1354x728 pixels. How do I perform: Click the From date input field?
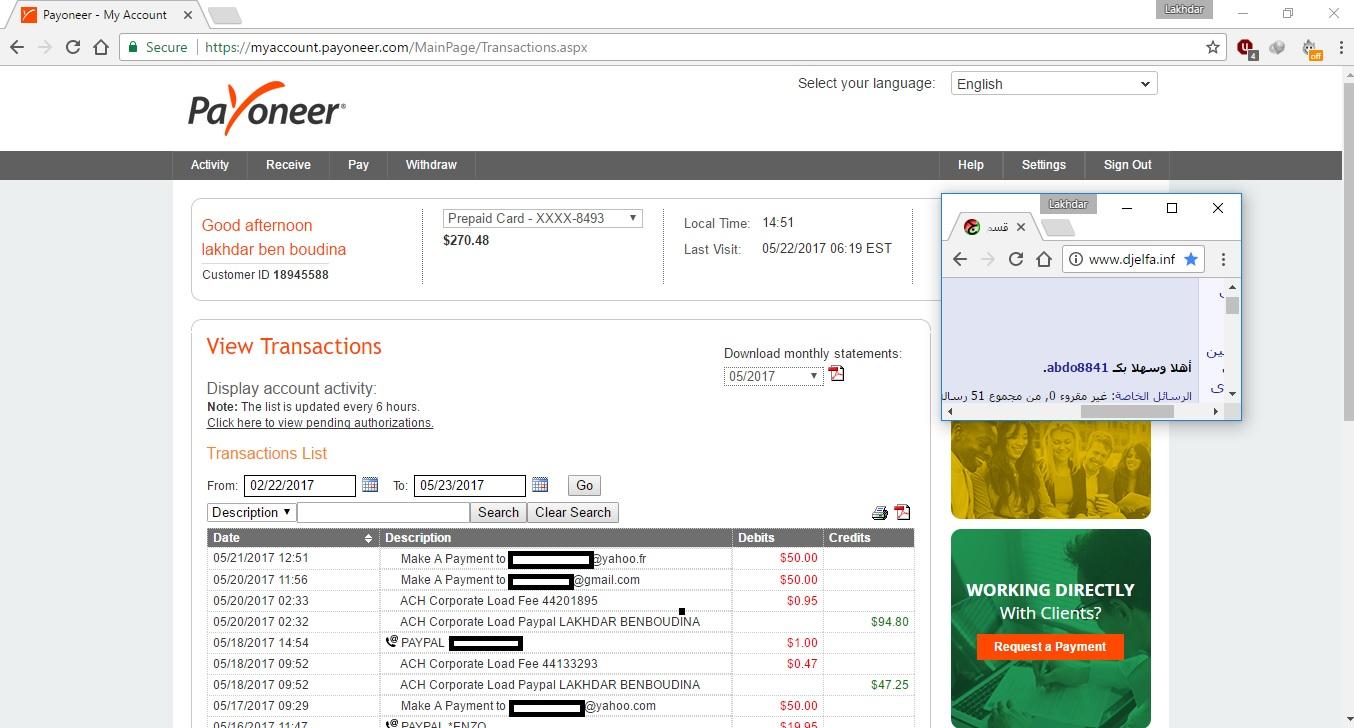click(x=299, y=486)
